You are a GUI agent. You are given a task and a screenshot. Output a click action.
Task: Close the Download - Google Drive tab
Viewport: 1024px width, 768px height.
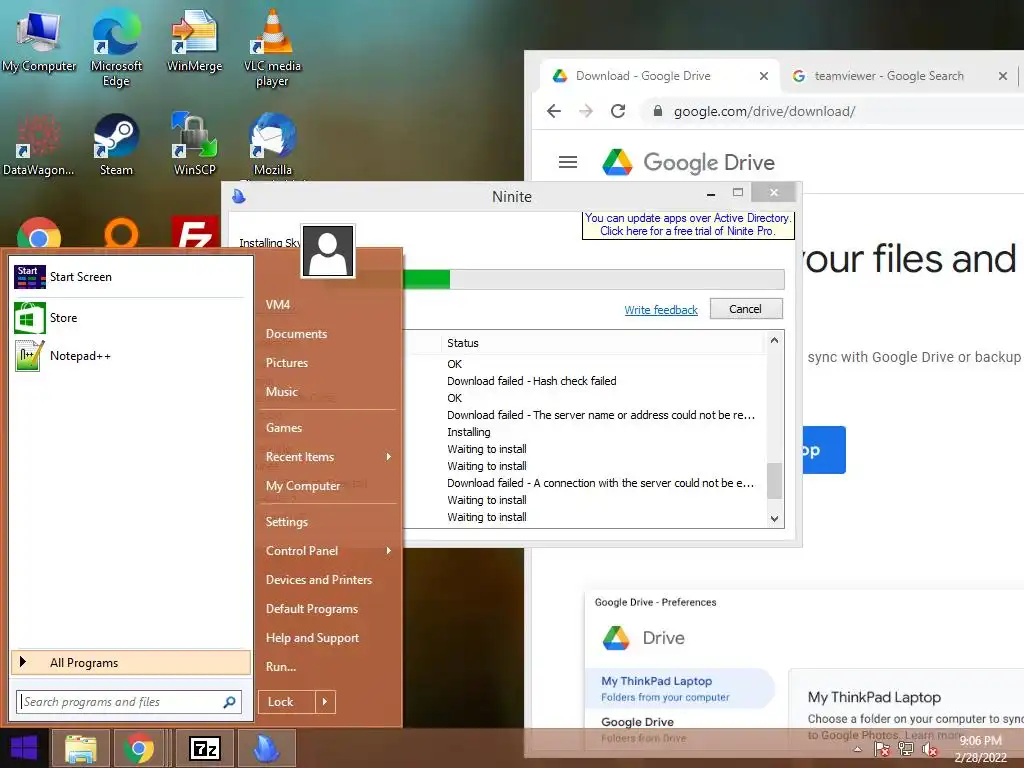pos(763,76)
